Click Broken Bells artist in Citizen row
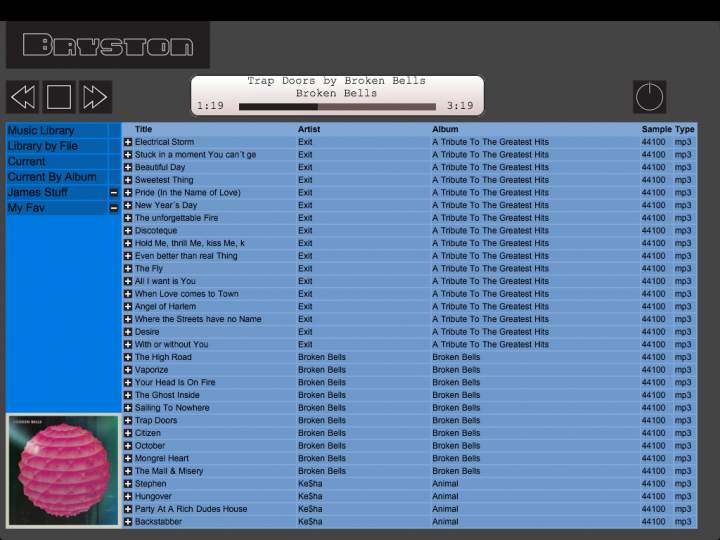Viewport: 720px width, 540px height. coord(321,433)
